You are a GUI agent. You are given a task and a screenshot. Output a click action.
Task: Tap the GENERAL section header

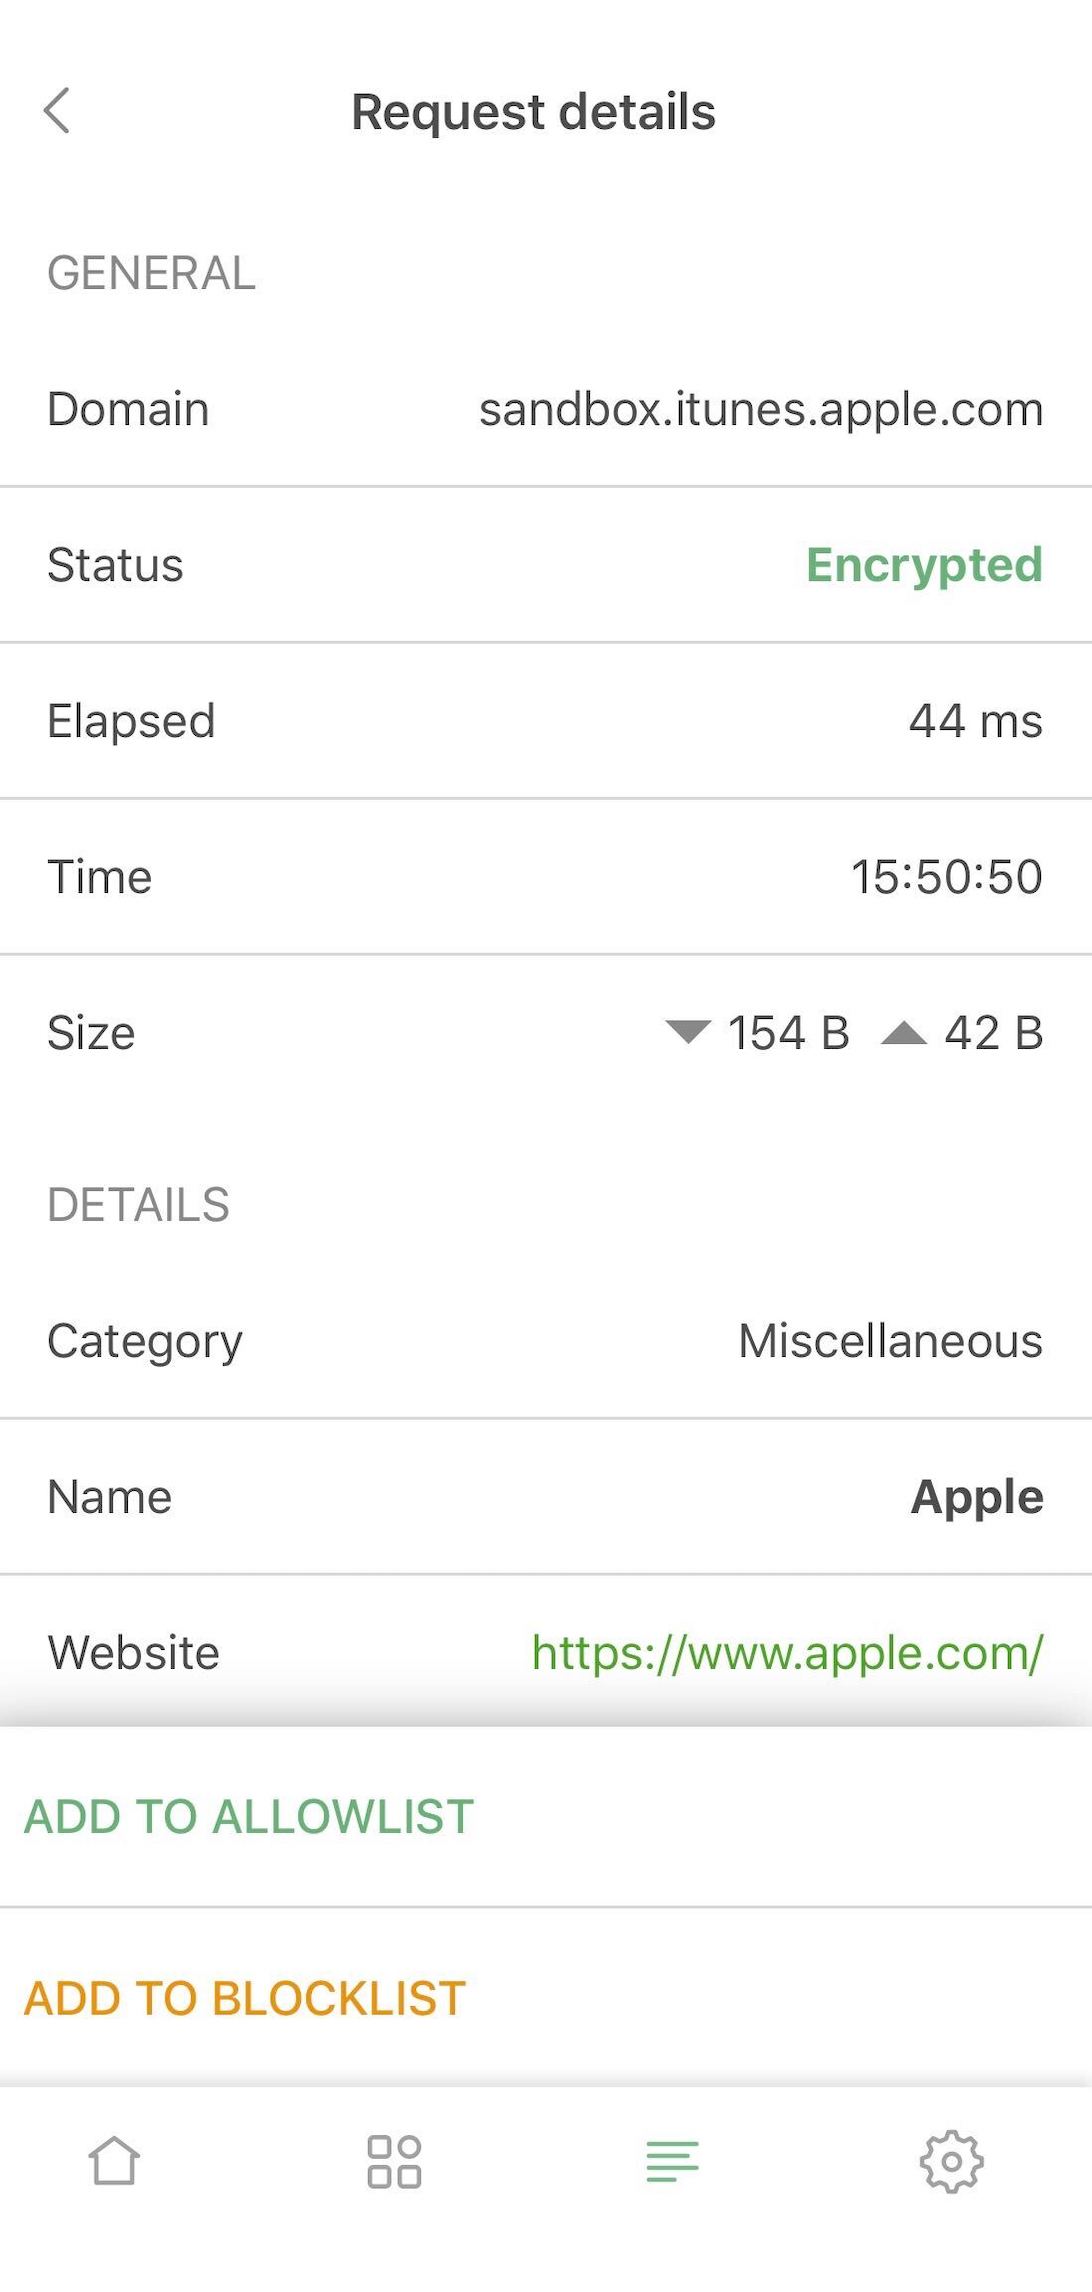(152, 273)
